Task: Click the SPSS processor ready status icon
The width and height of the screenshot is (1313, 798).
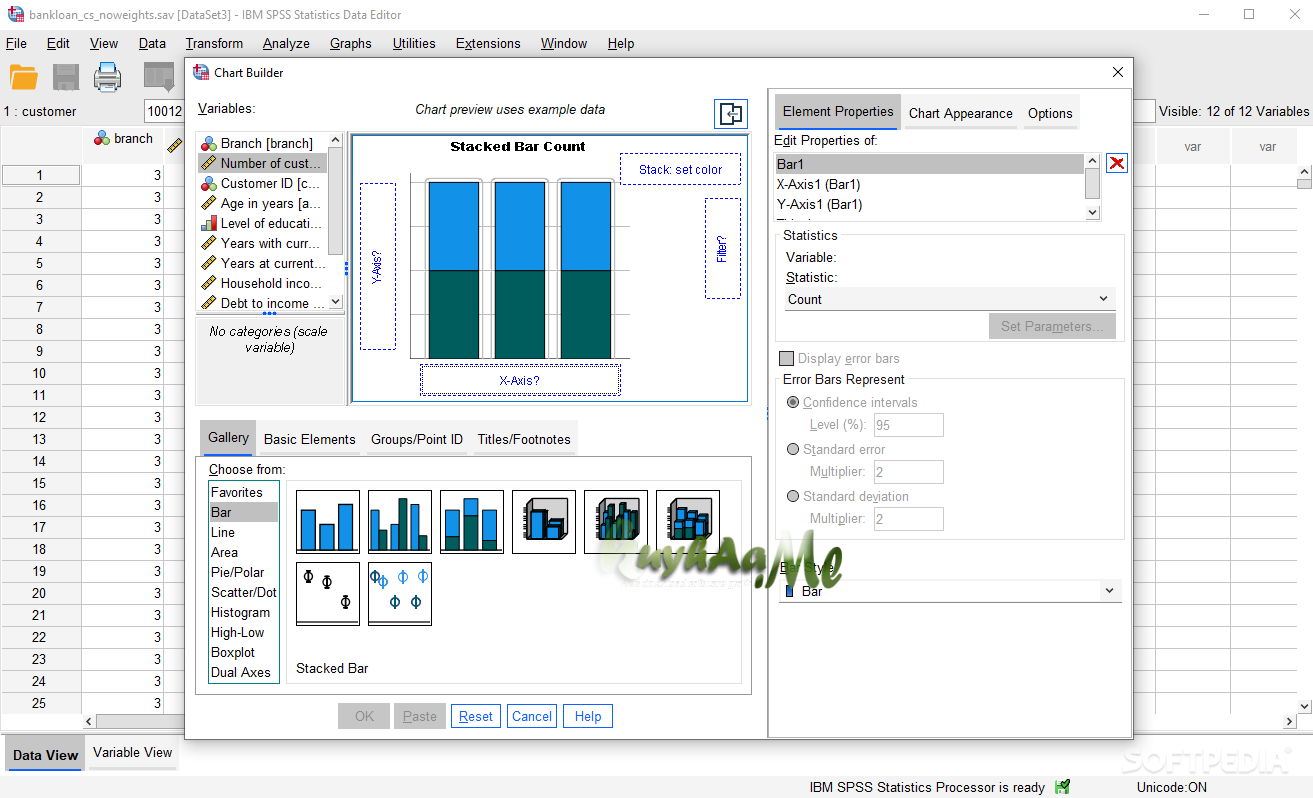Action: coord(1062,787)
